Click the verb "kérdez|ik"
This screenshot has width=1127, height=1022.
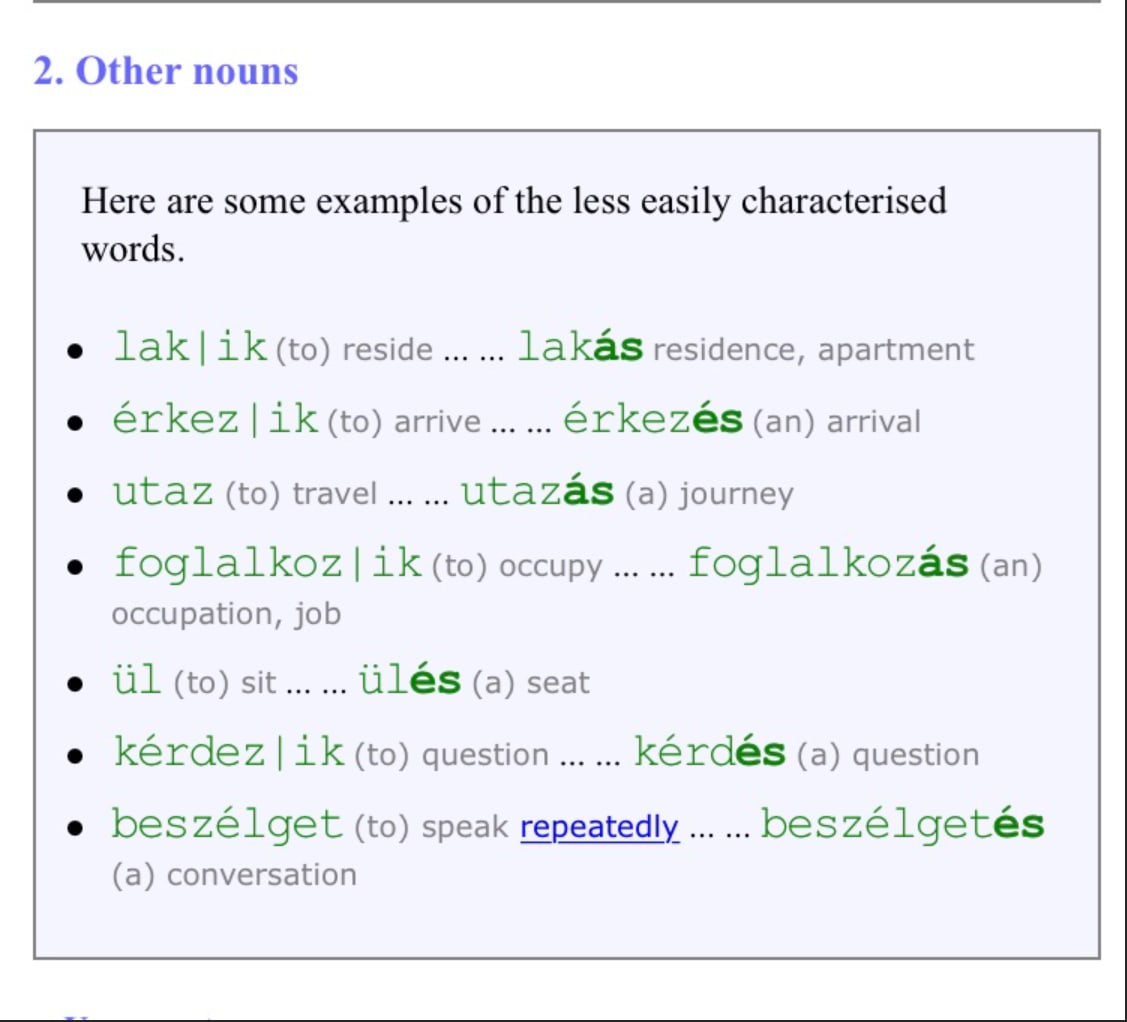pyautogui.click(x=228, y=753)
